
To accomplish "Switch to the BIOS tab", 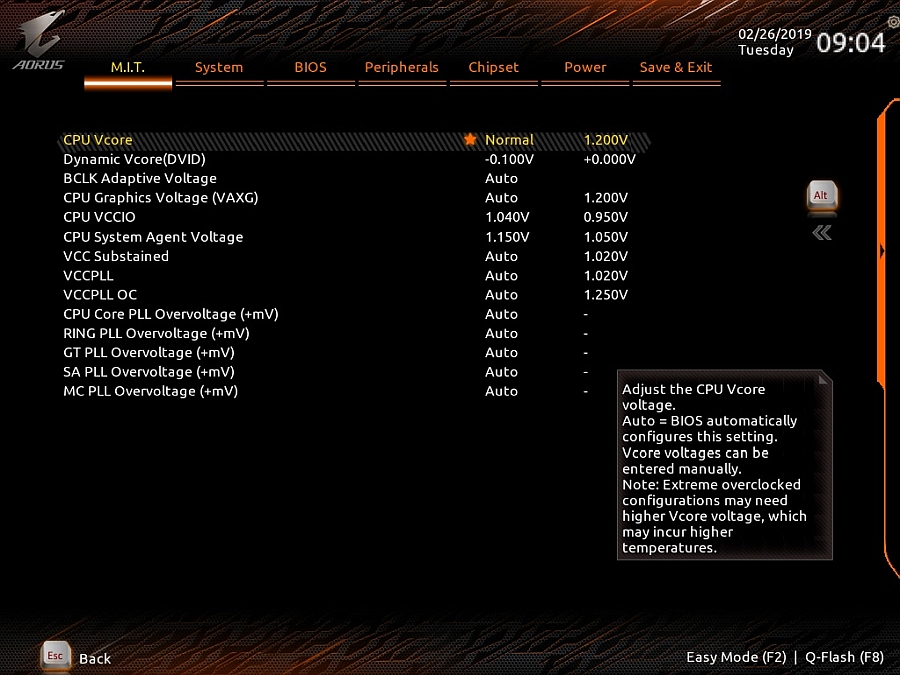I will point(311,68).
